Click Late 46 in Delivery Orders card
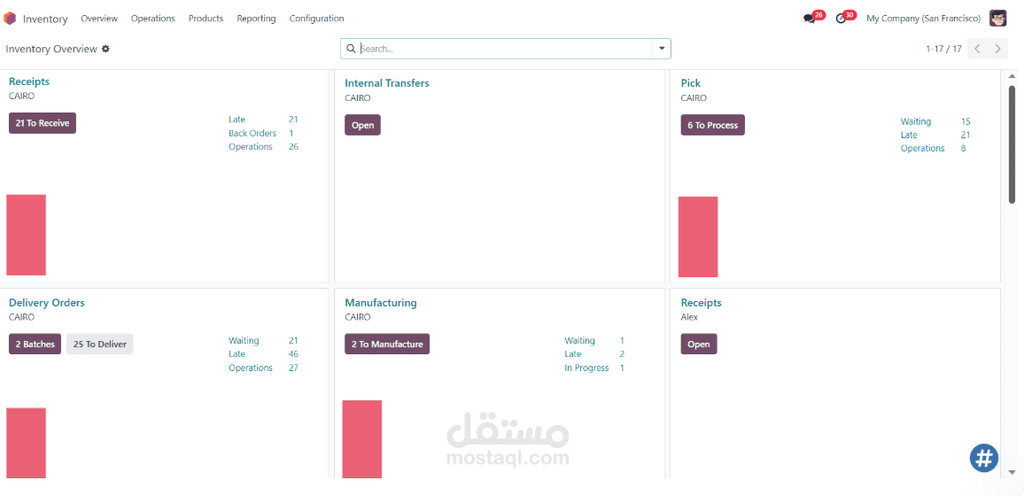The height and width of the screenshot is (496, 1024). tap(263, 354)
